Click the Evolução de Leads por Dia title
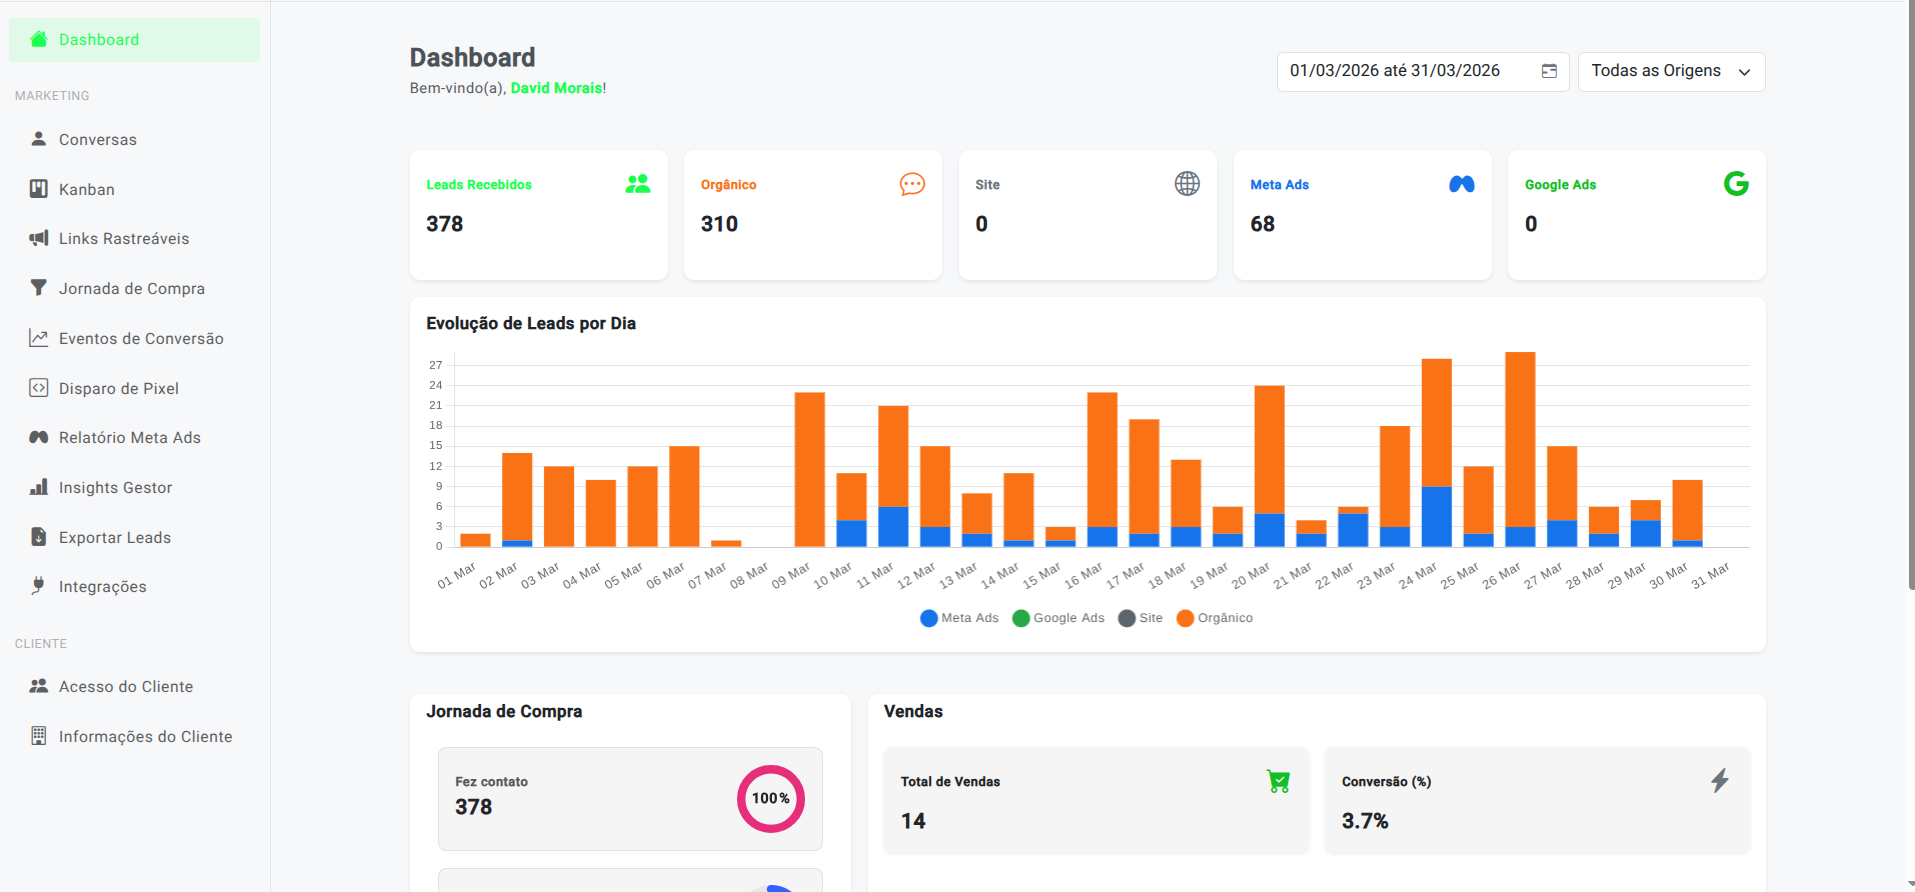Screen dimensions: 1915x892 [x=531, y=323]
